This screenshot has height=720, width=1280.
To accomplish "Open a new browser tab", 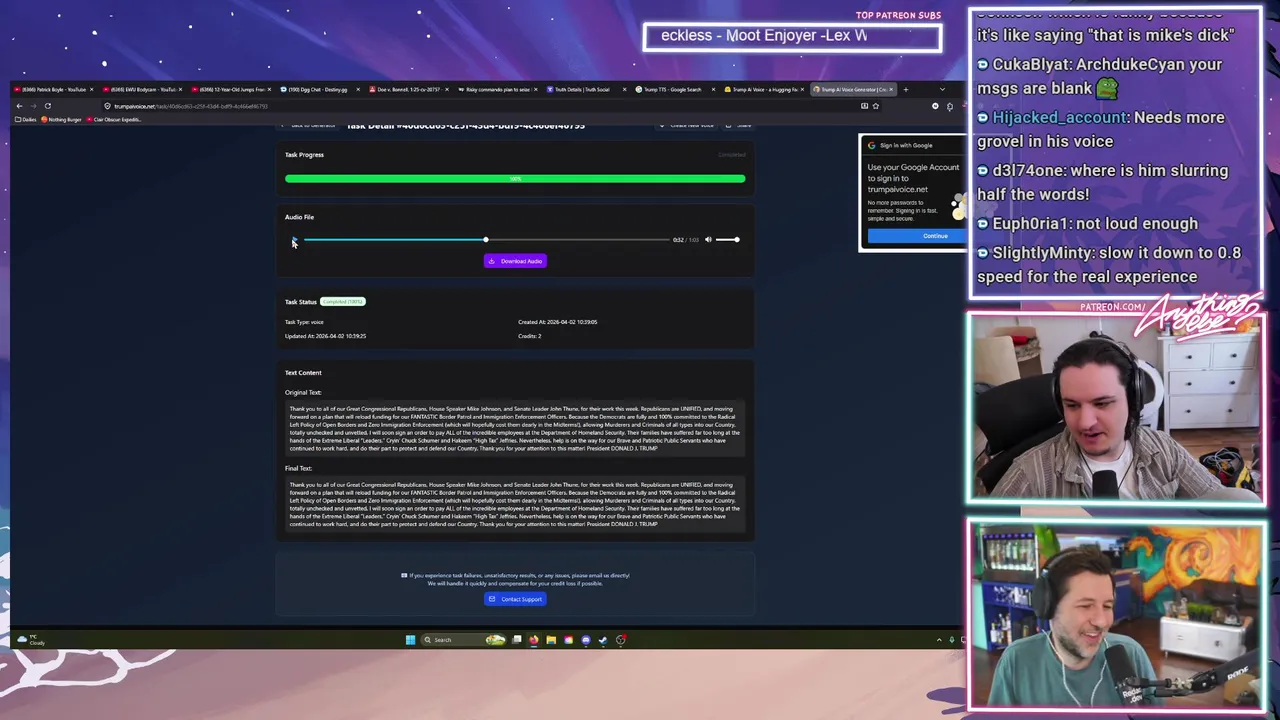I will click(x=906, y=90).
